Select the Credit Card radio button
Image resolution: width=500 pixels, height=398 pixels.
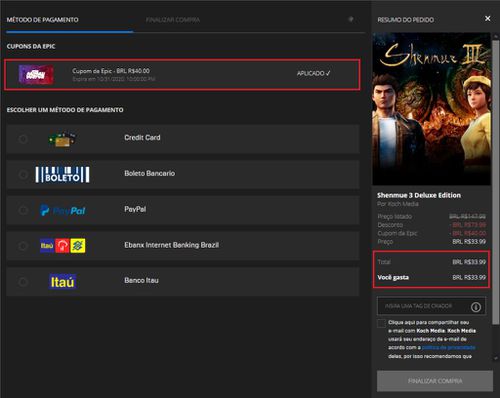pos(23,139)
